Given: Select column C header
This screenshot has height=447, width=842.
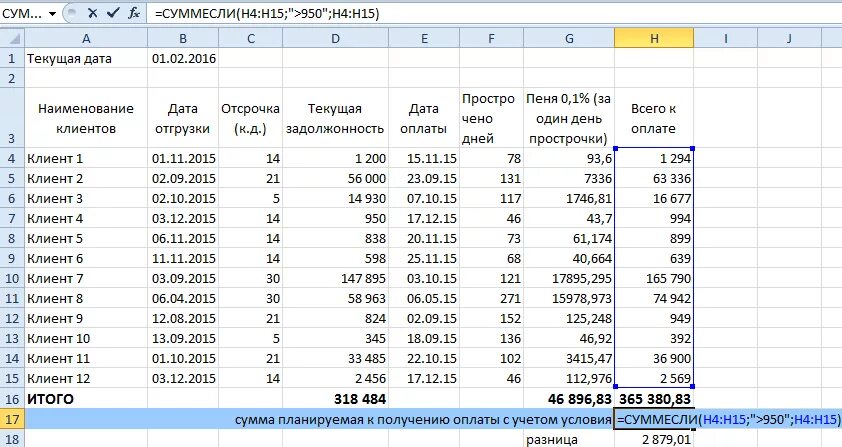Looking at the screenshot, I should (x=251, y=39).
